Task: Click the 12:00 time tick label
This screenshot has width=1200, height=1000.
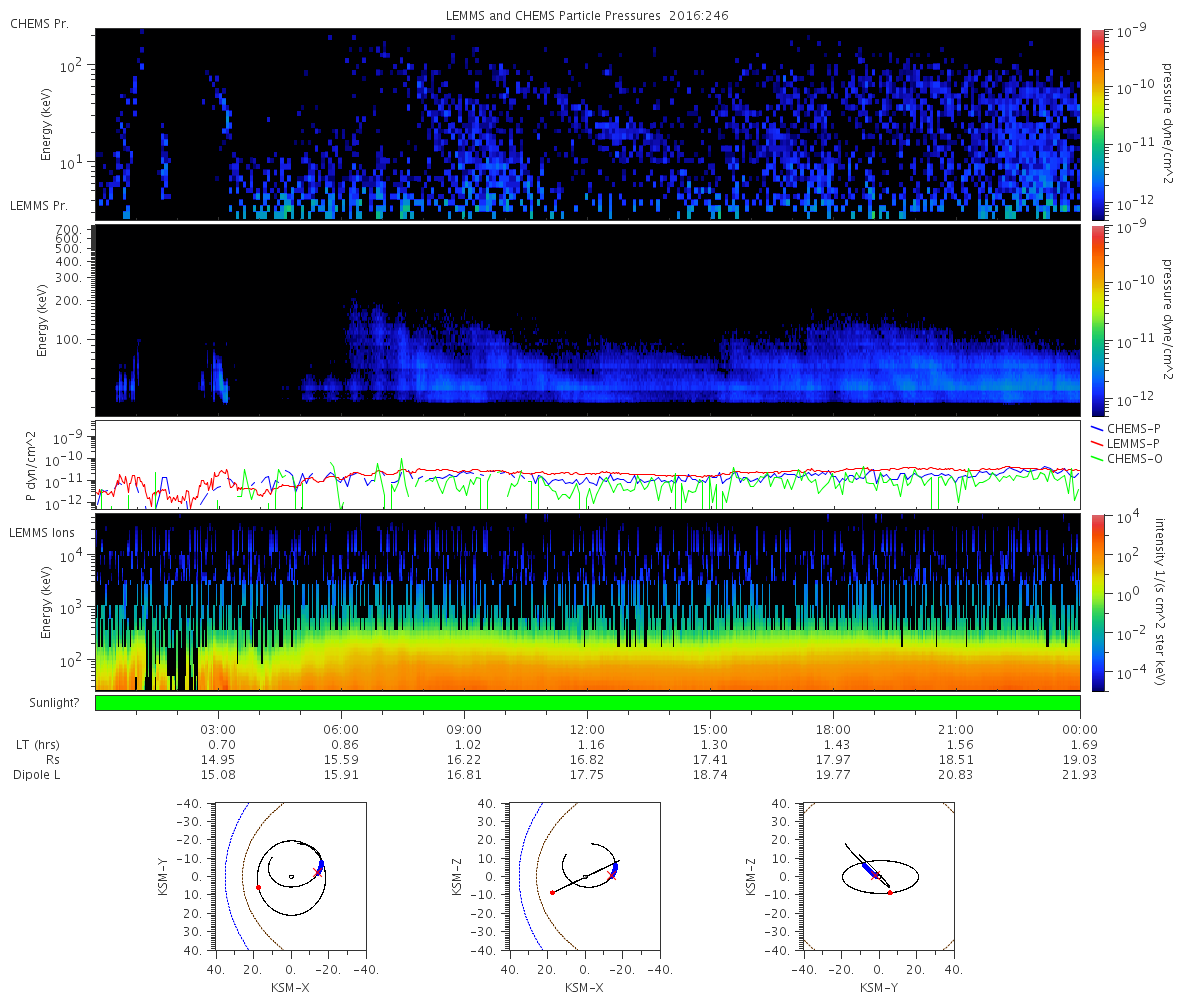Action: [x=587, y=729]
